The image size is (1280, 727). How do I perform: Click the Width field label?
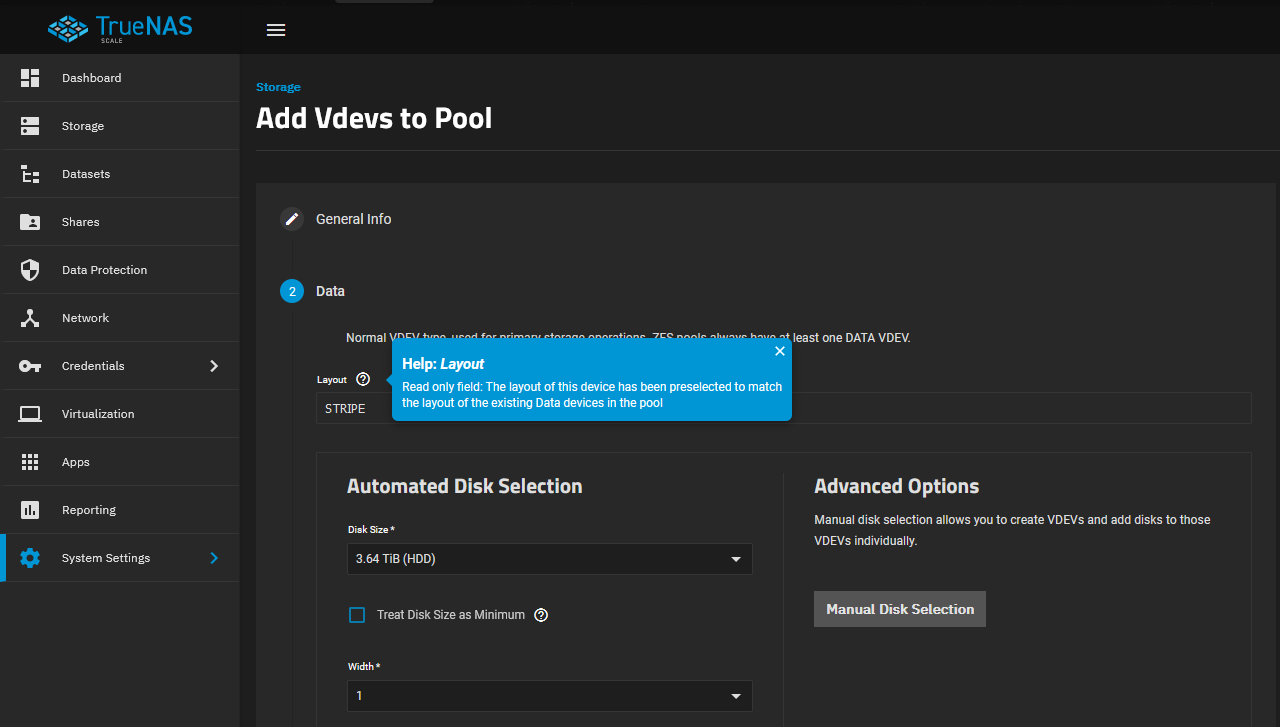[364, 666]
